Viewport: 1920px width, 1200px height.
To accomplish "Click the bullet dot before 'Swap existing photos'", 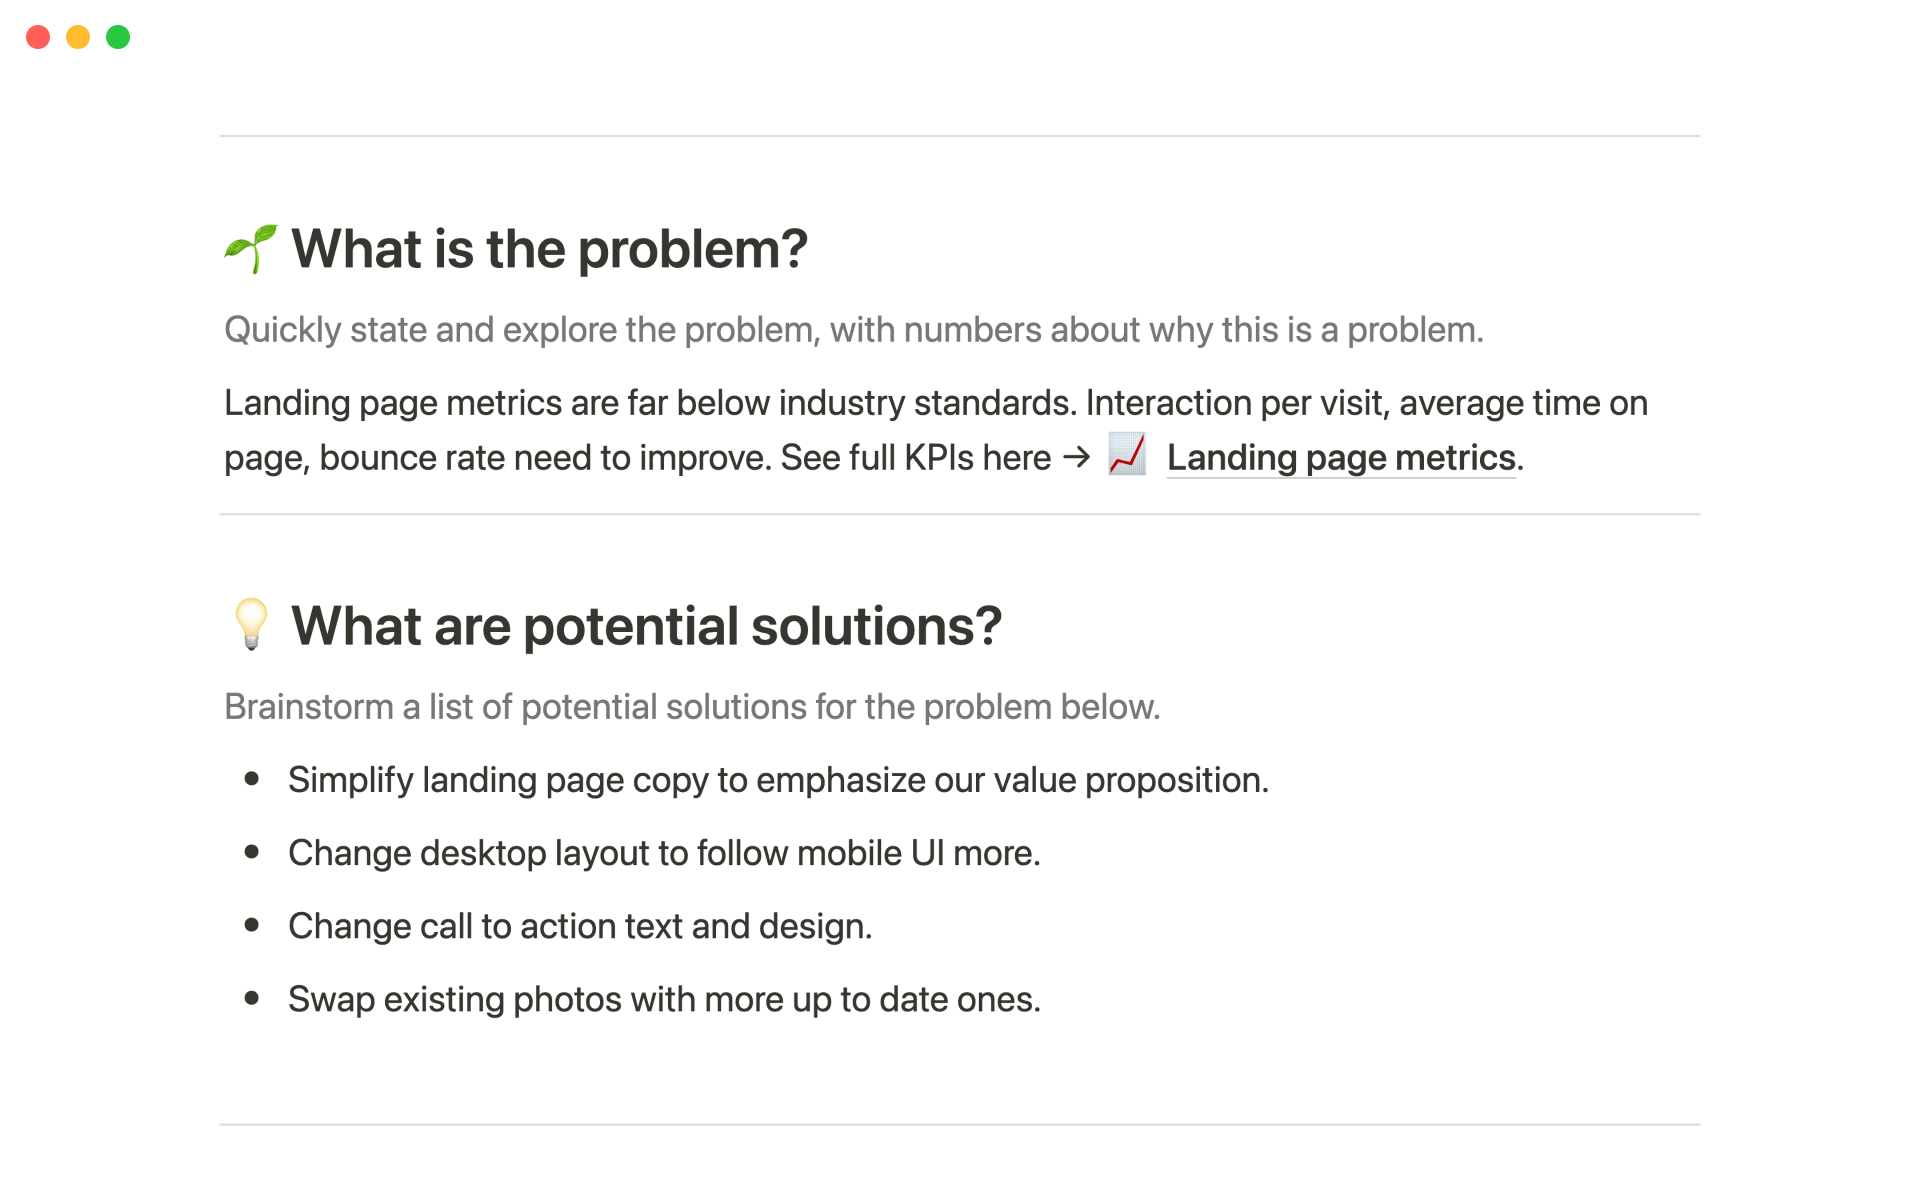I will [x=252, y=998].
